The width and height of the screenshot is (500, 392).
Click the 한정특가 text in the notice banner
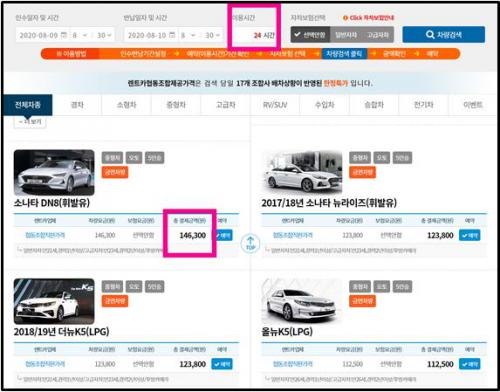click(335, 83)
